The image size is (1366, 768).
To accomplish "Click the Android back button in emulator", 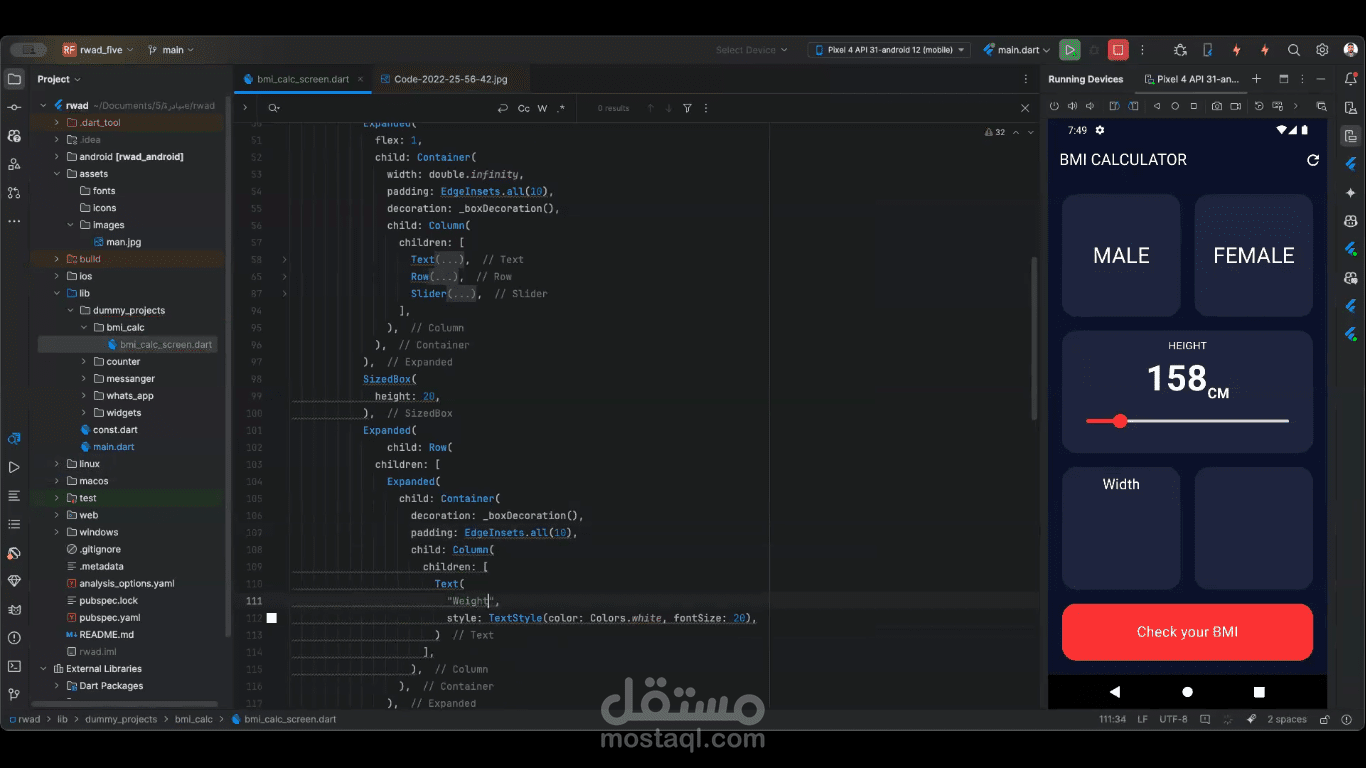I will coord(1115,692).
